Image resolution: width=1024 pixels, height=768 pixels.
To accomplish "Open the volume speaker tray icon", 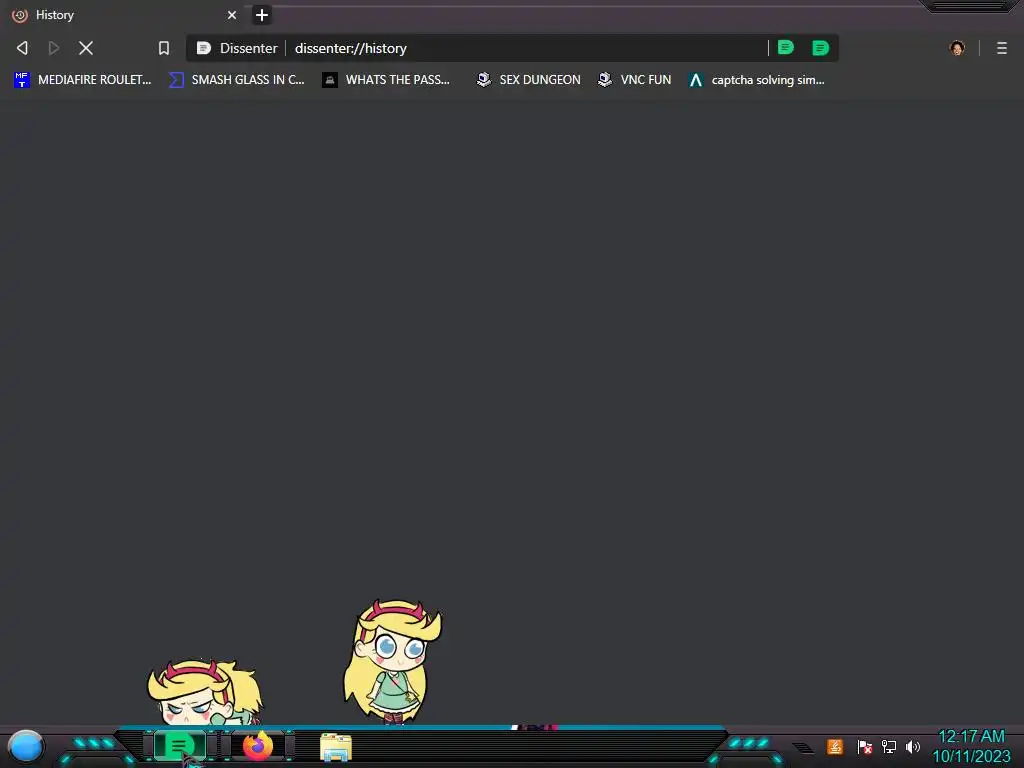I will (x=912, y=746).
